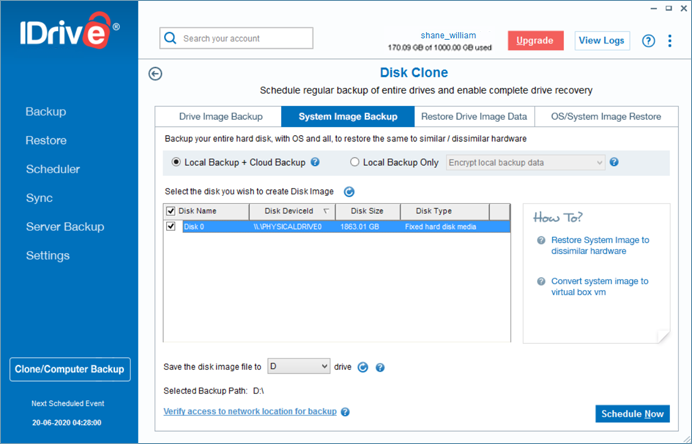Select the \\.\PHYSICALDRIVE0 cell
The height and width of the screenshot is (444, 692).
(288, 227)
